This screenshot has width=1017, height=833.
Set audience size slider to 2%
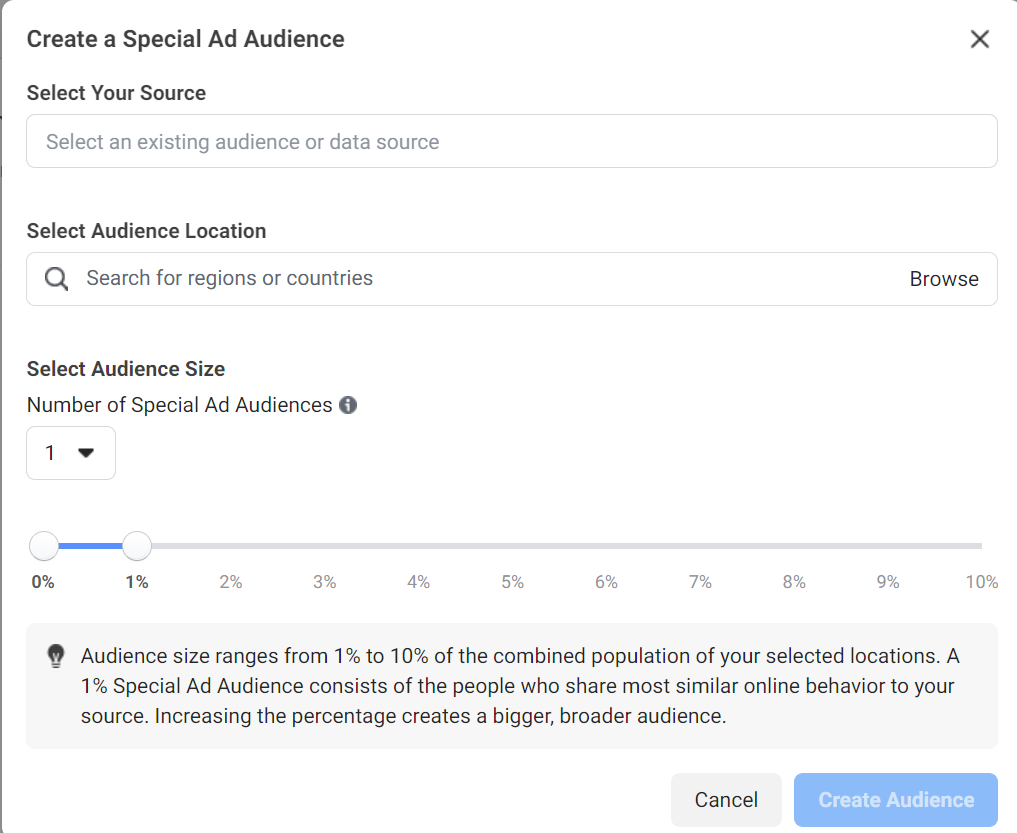[x=231, y=546]
